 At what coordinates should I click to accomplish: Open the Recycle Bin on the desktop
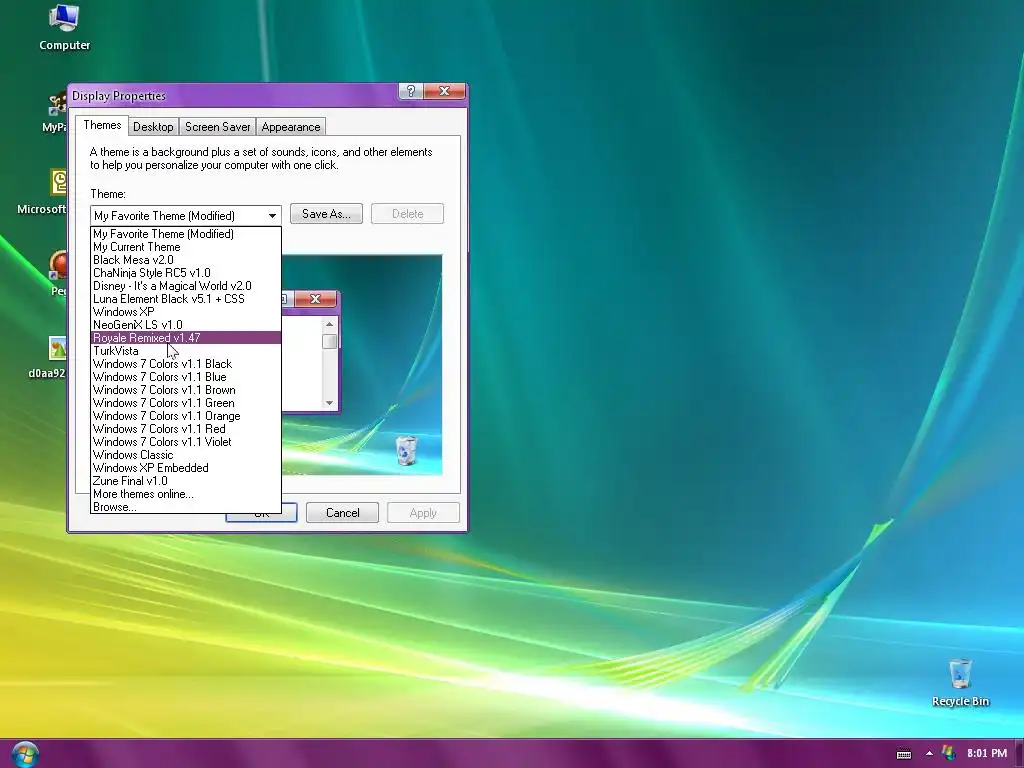tap(960, 682)
